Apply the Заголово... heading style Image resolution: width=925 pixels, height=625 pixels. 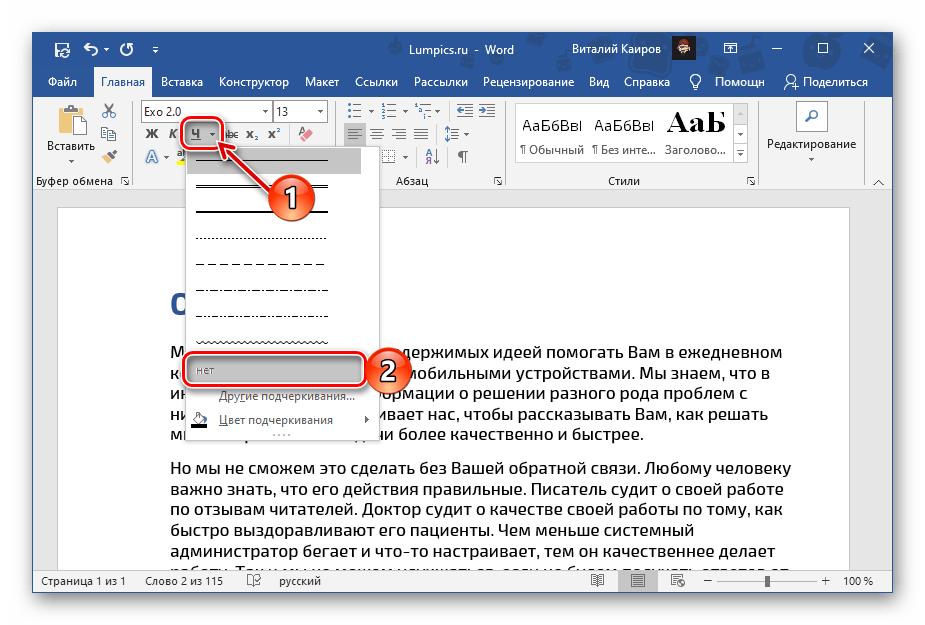point(696,136)
